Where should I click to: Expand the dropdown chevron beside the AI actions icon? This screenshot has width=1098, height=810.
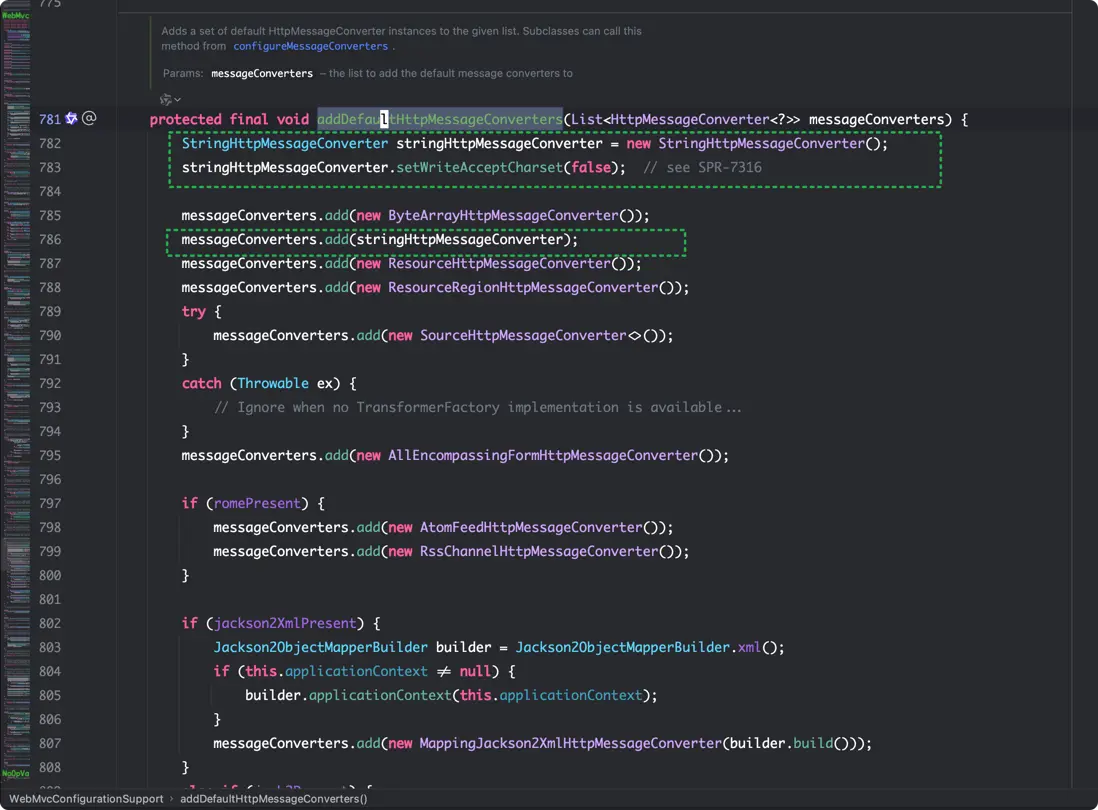tap(178, 100)
